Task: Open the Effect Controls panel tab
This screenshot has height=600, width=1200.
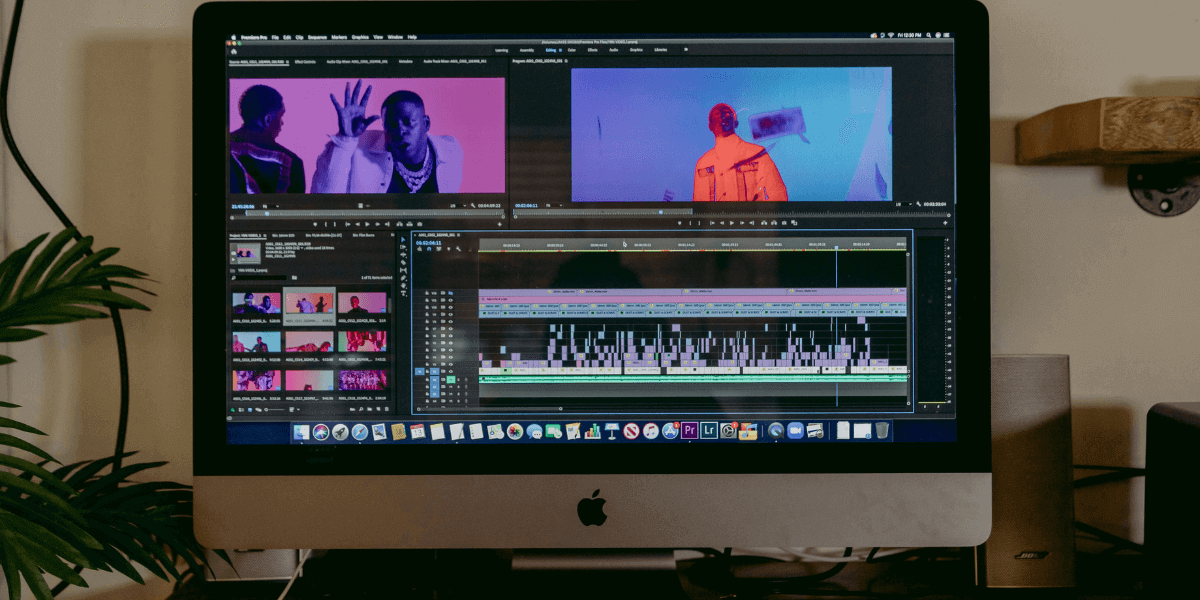Action: (x=305, y=61)
